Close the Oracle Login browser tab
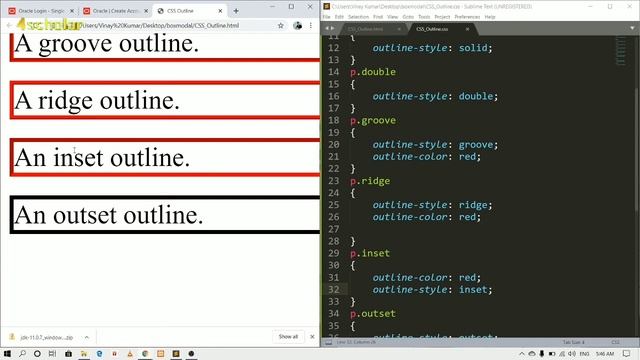 [x=72, y=11]
